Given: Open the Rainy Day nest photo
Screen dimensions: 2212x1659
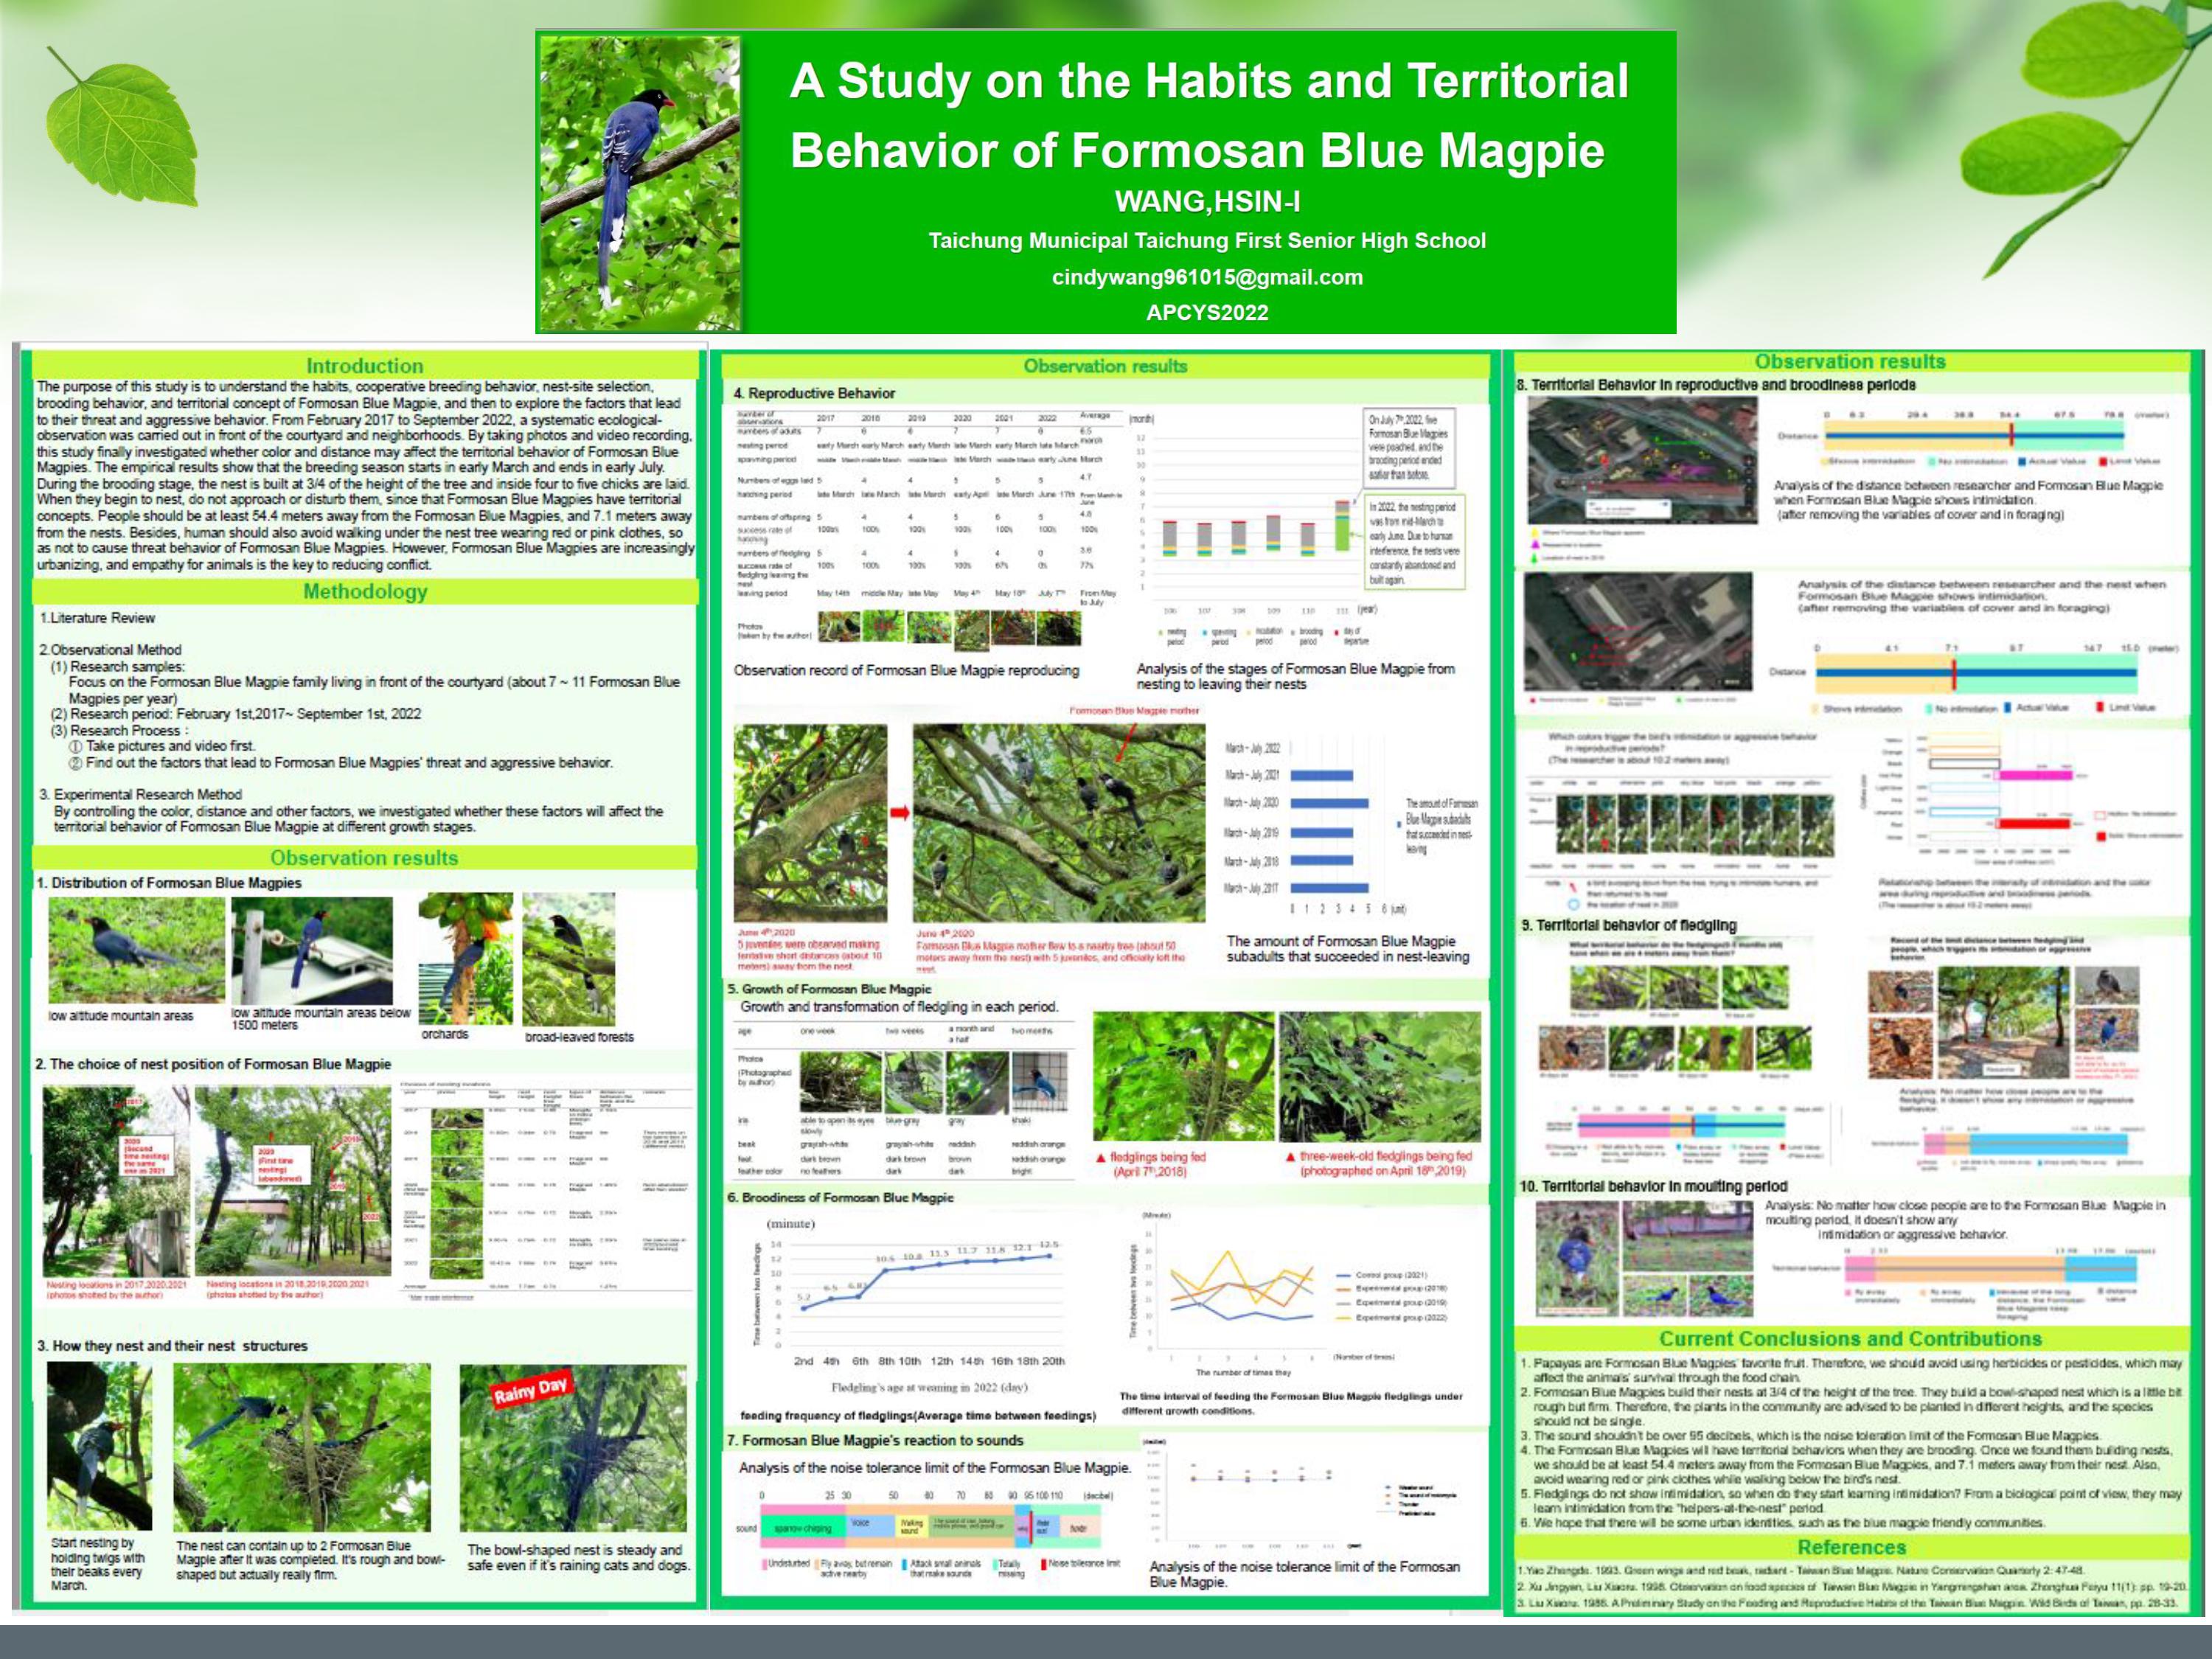Looking at the screenshot, I should pos(573,1447).
